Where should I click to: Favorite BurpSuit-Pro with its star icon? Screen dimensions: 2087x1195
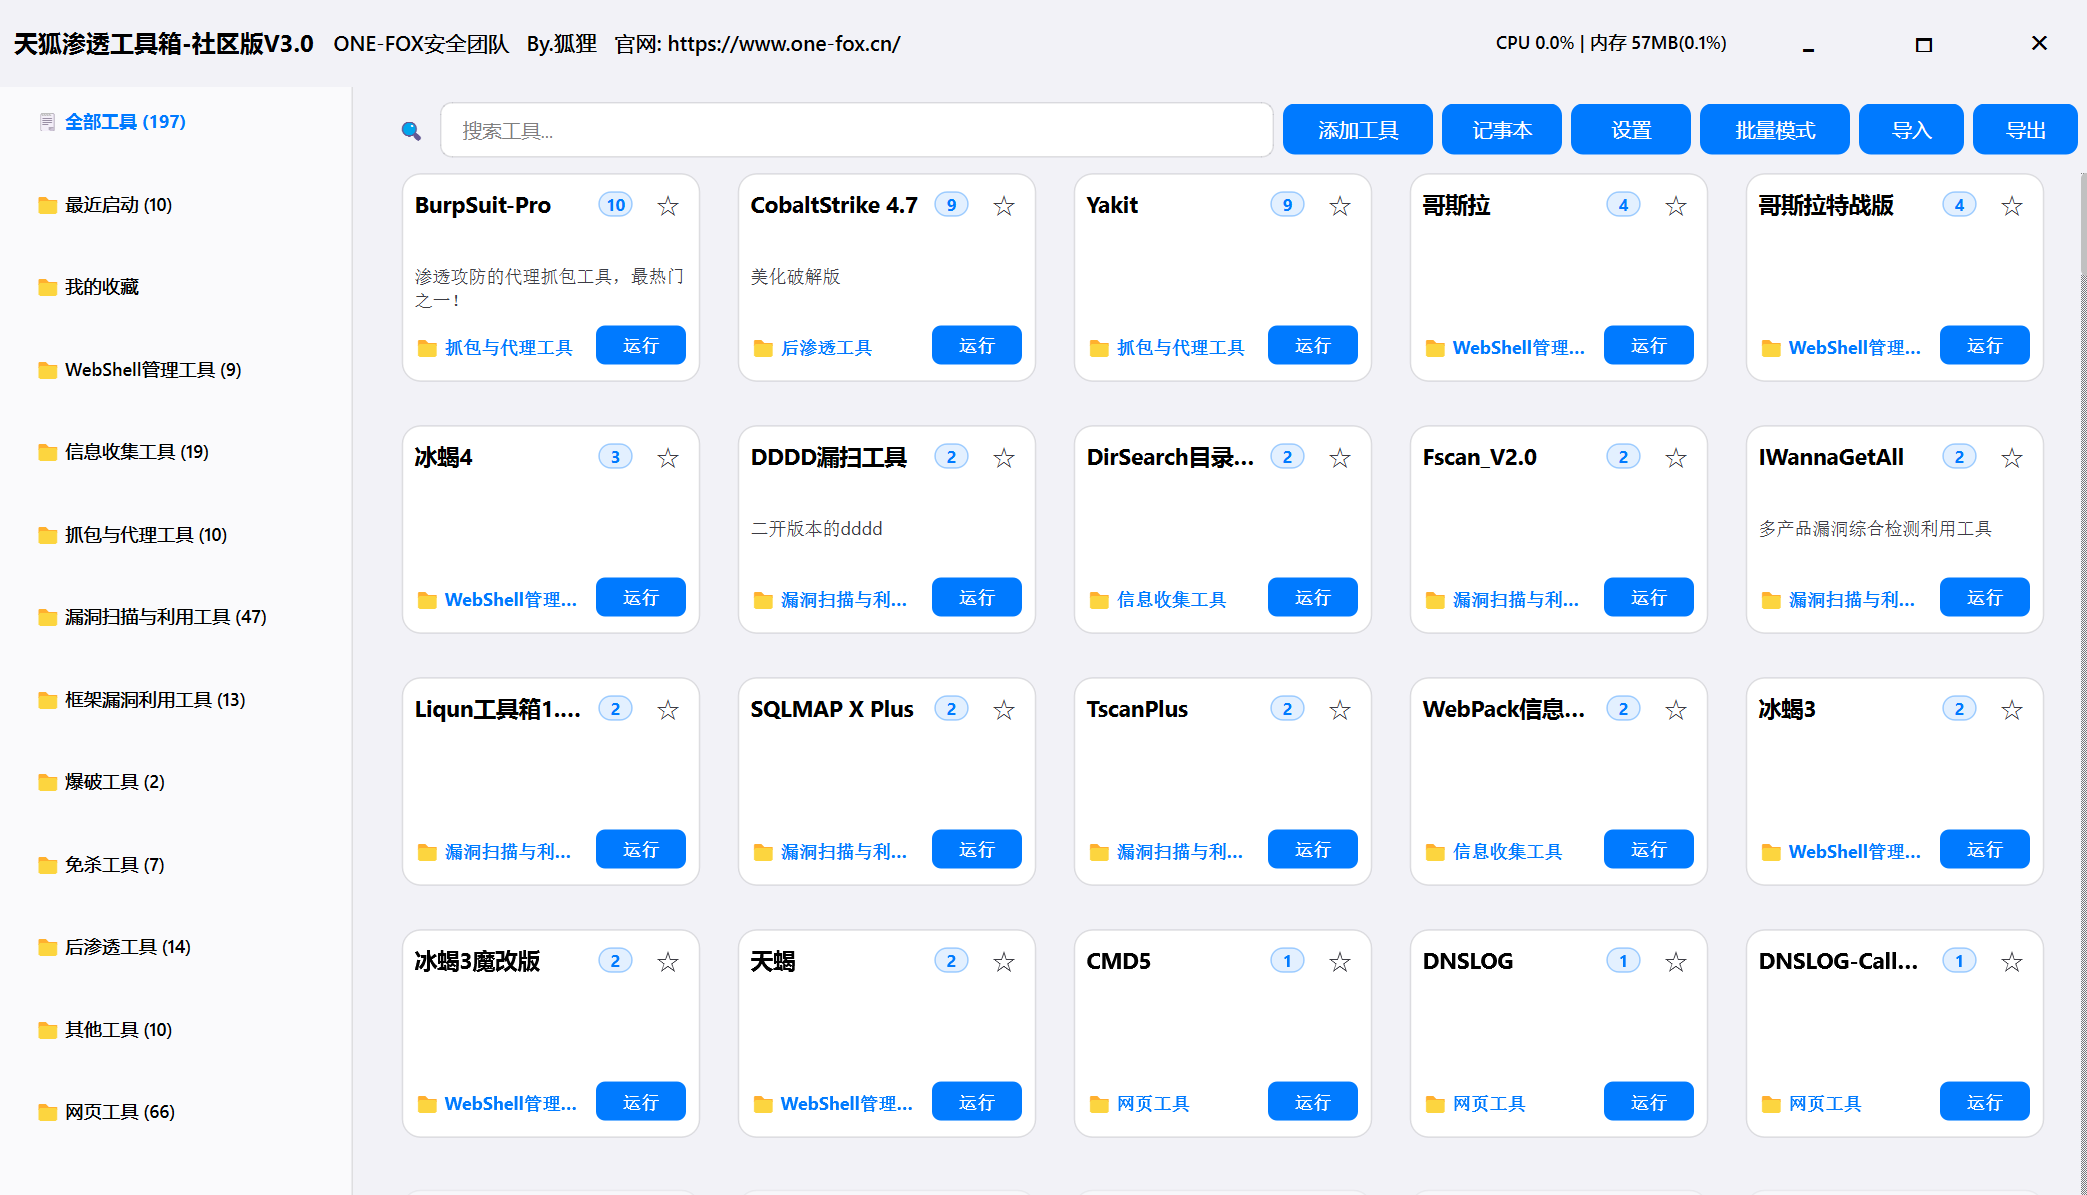coord(668,206)
